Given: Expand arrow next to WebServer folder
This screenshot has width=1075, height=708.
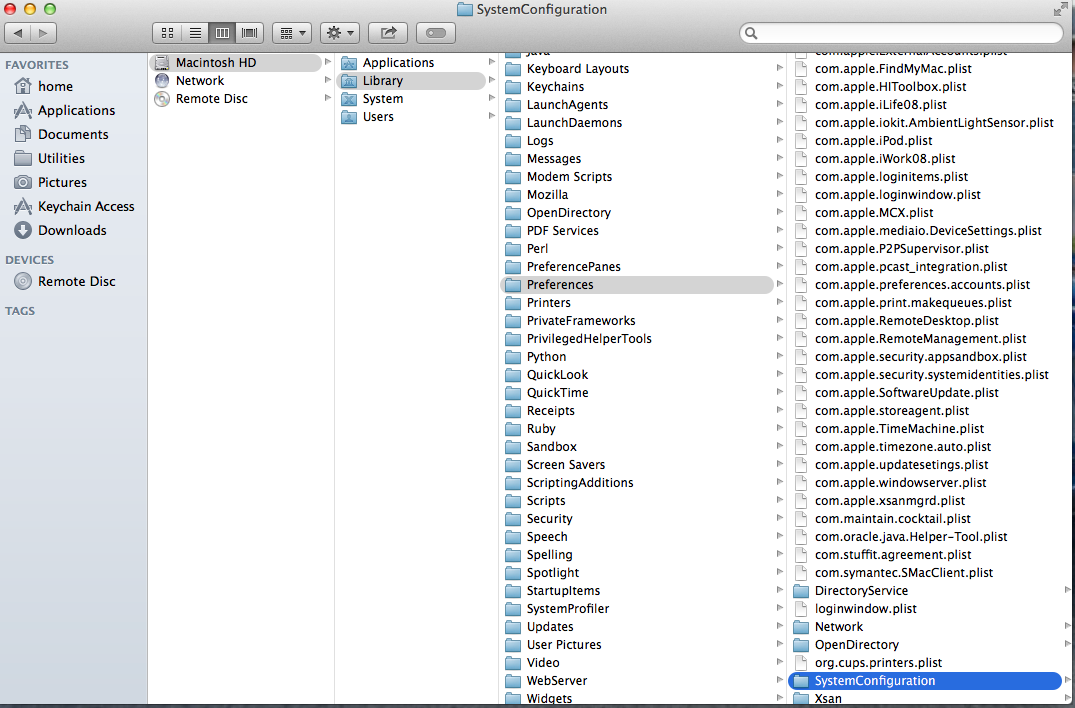Looking at the screenshot, I should click(x=780, y=680).
